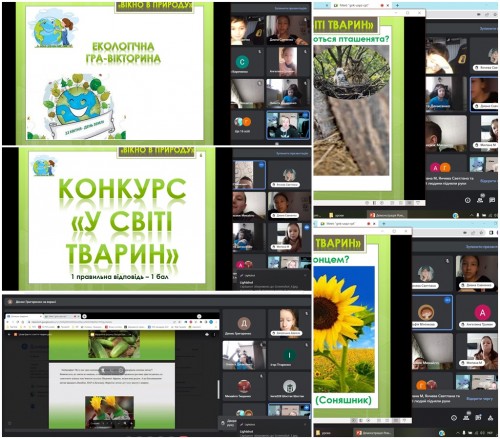The width and height of the screenshot is (500, 439).
Task: Close the Meet tab in sunflower screenshot browser
Action: point(373,224)
